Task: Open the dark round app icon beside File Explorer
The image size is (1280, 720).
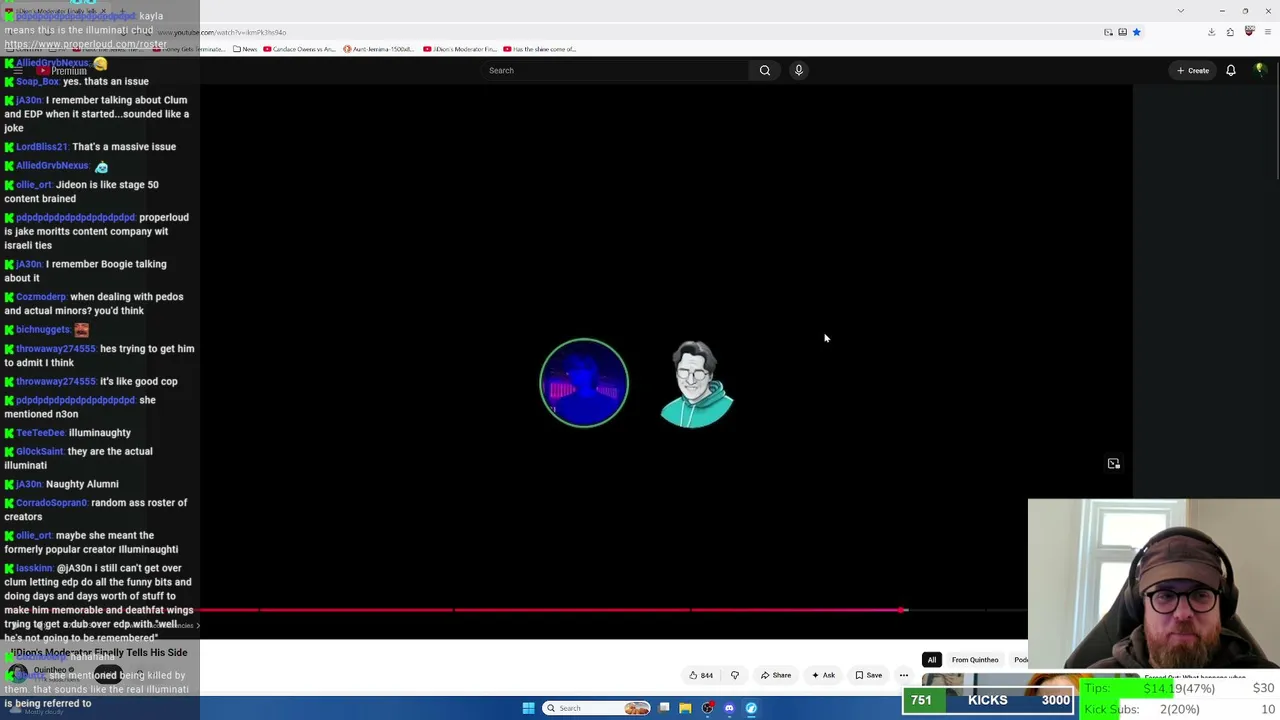Action: coord(708,708)
